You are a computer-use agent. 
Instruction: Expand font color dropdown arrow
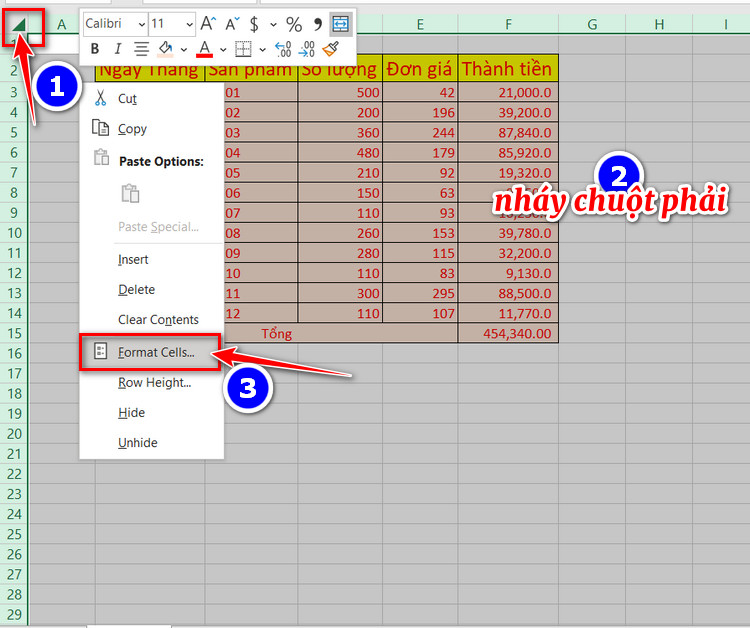223,49
